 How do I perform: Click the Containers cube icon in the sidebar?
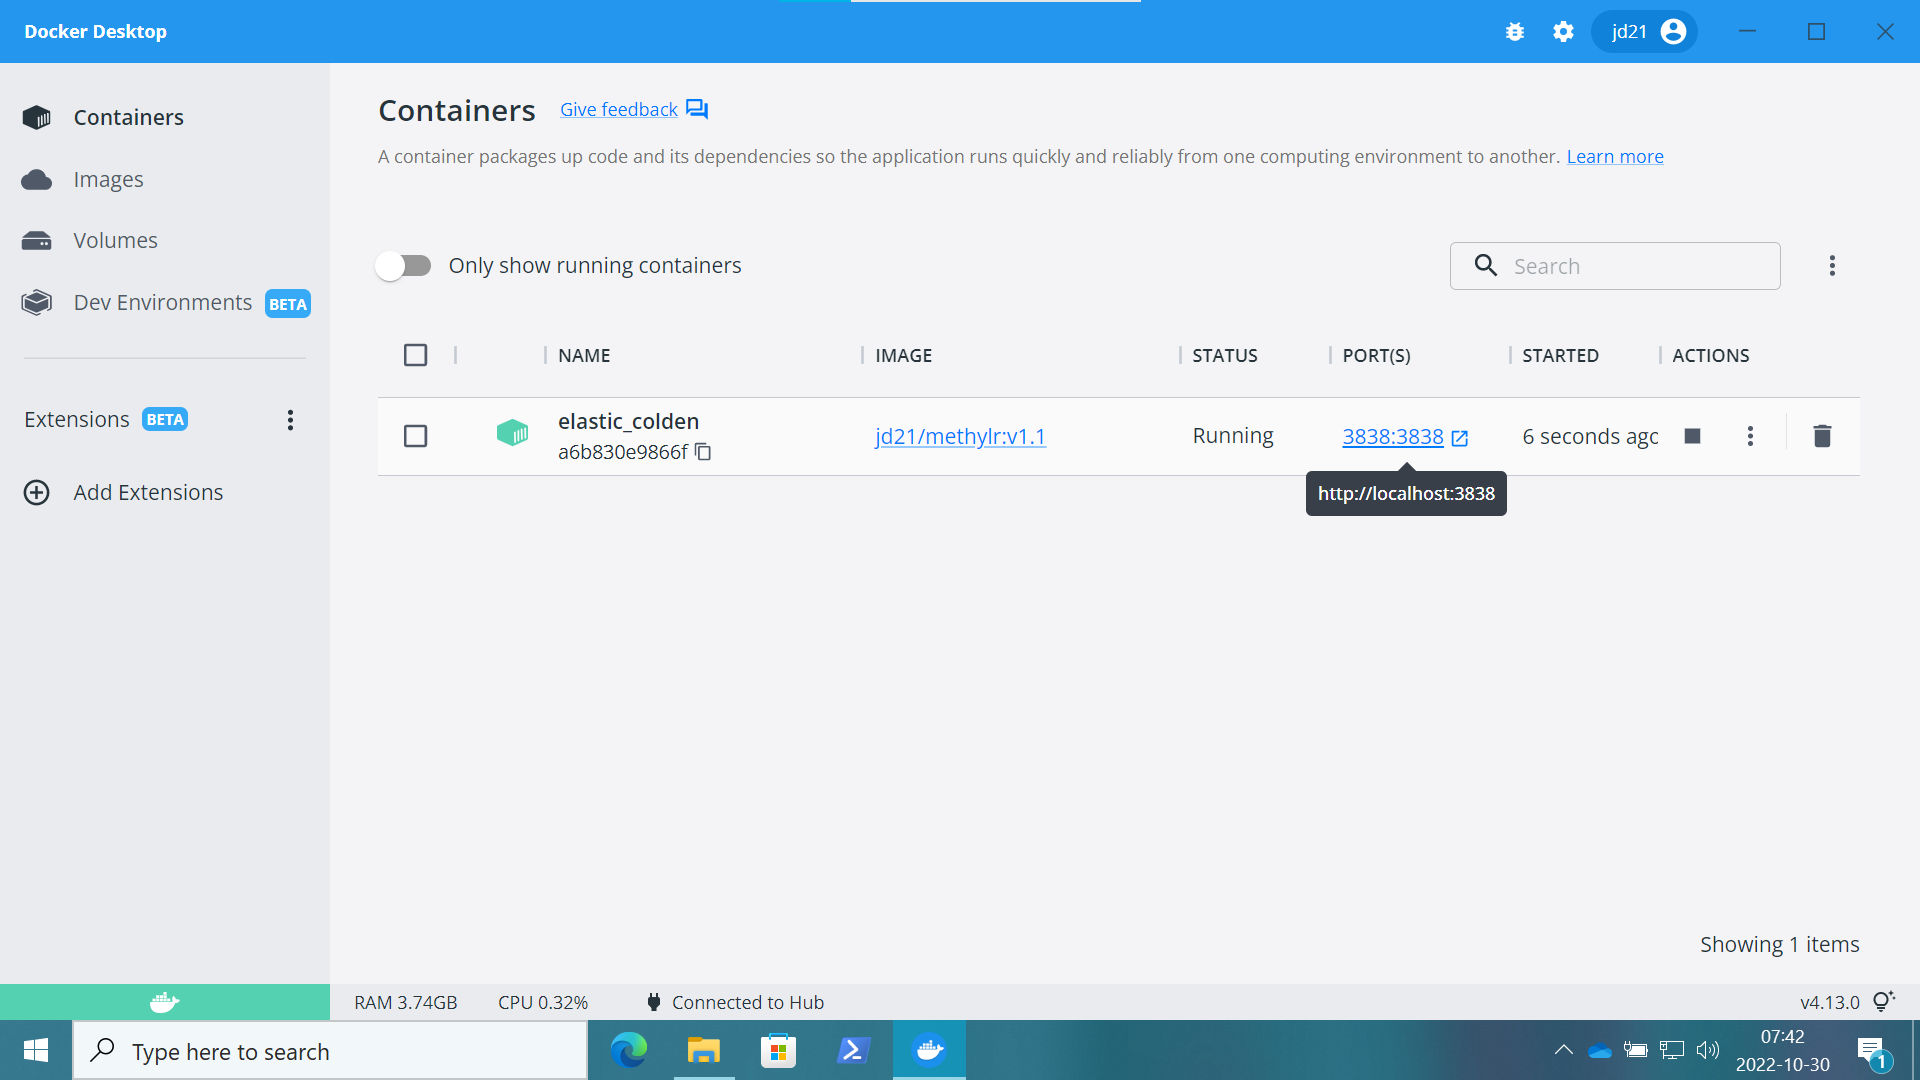pyautogui.click(x=37, y=117)
